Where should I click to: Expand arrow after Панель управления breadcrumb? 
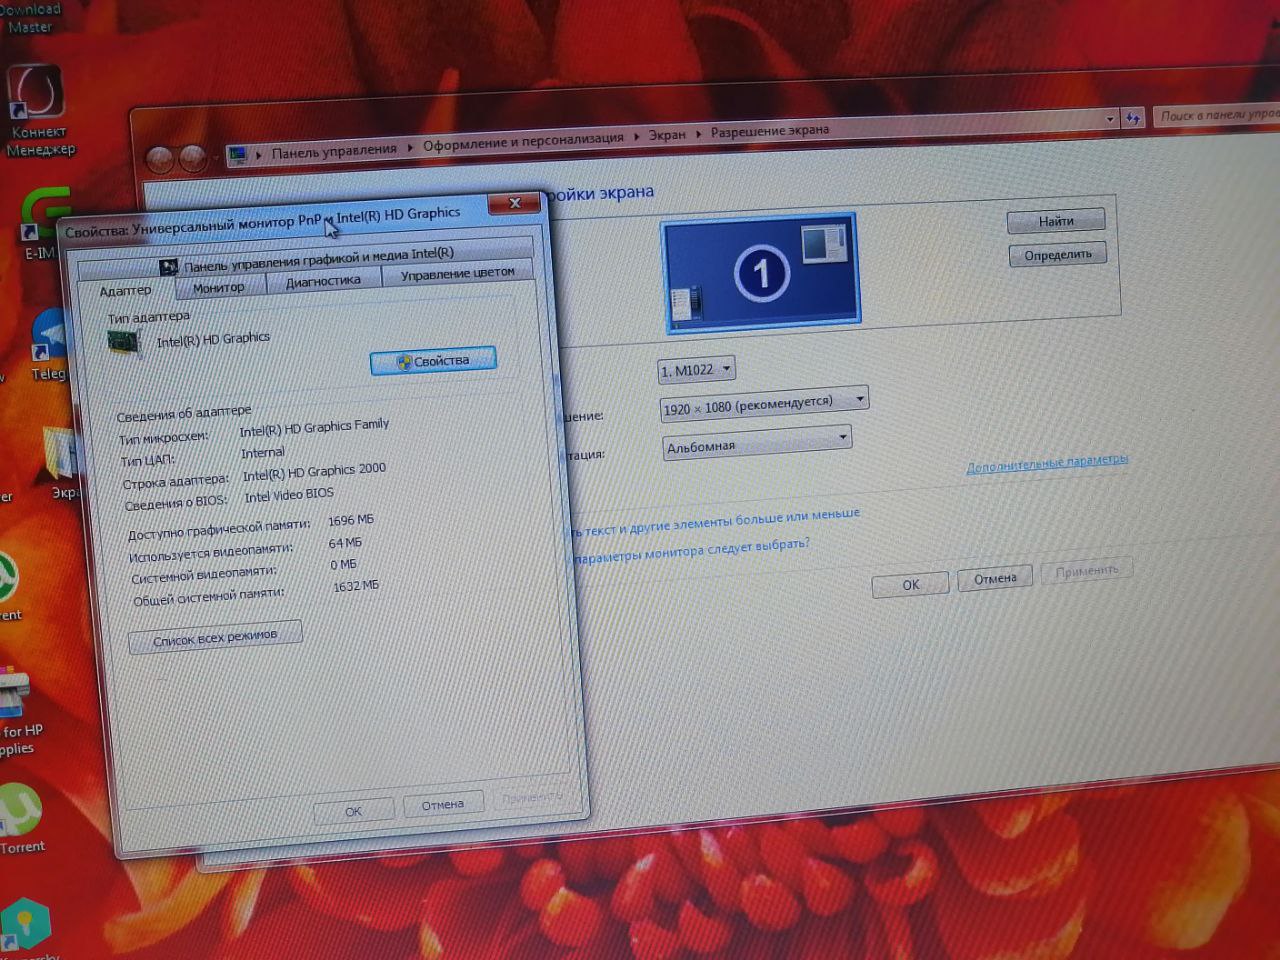tap(410, 147)
